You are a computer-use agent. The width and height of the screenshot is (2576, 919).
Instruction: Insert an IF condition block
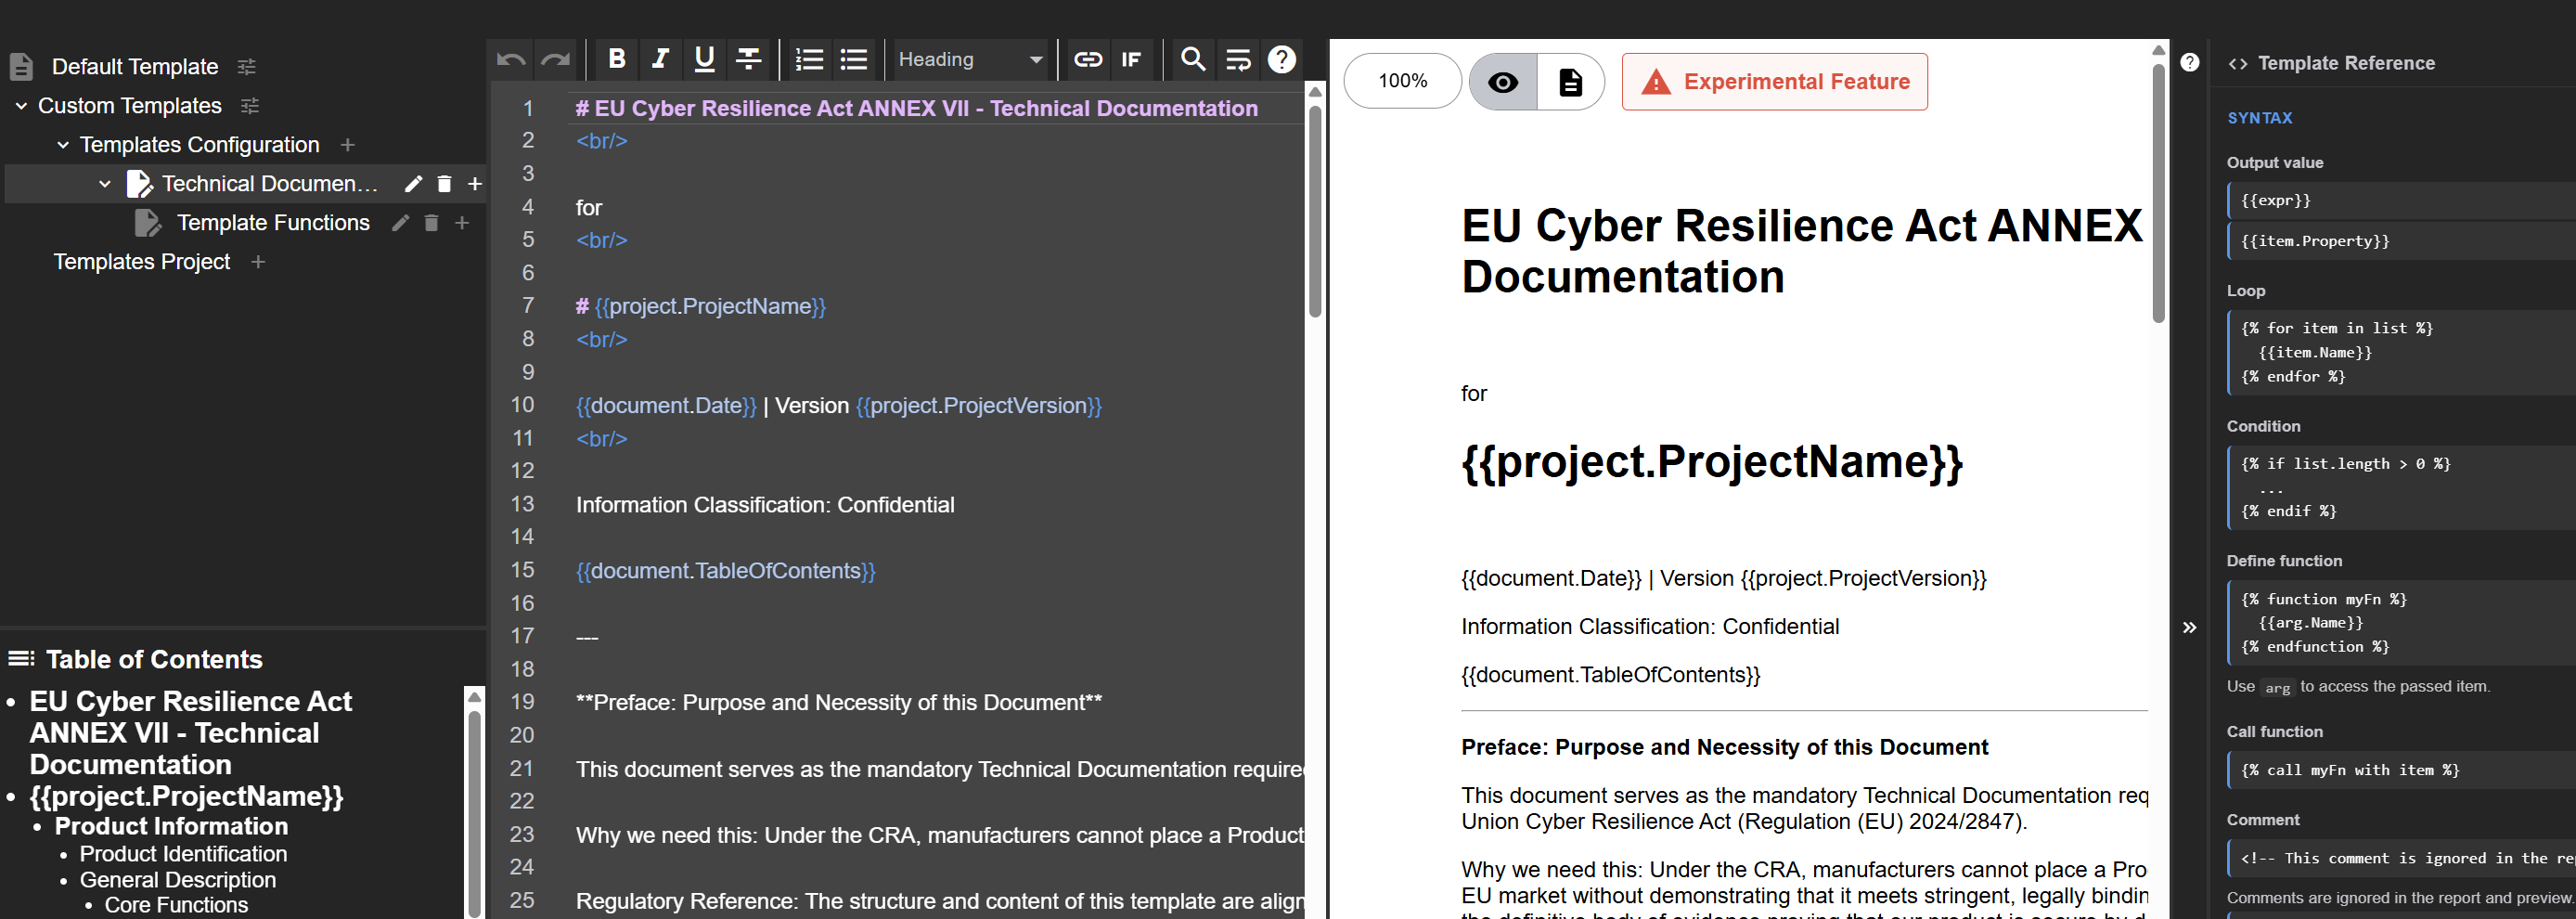click(1131, 60)
